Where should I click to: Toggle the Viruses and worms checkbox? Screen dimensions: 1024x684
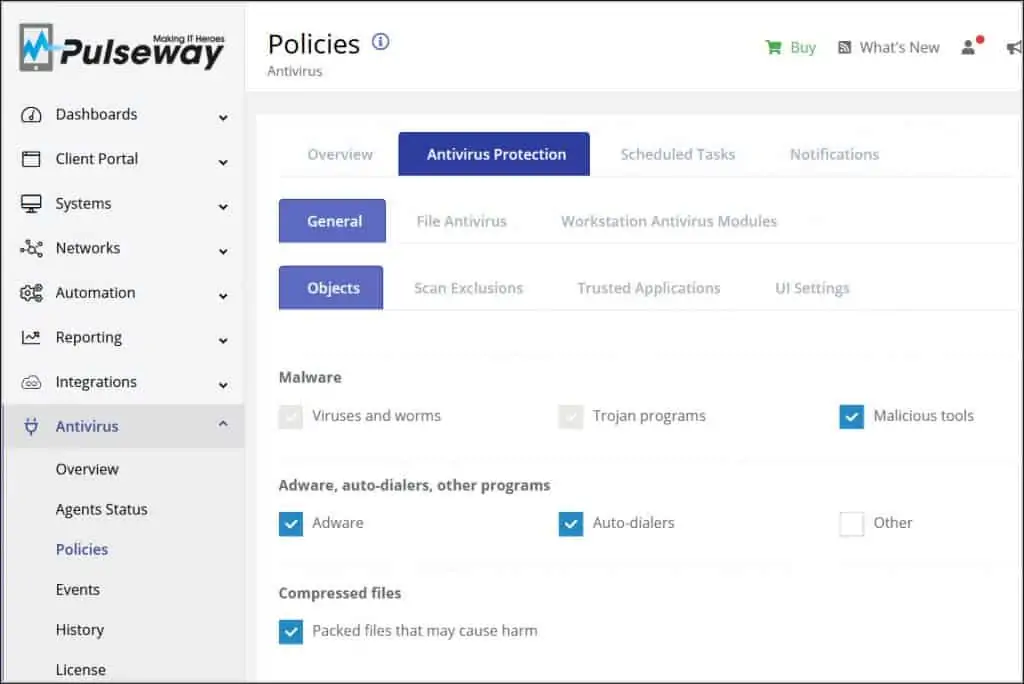[291, 416]
